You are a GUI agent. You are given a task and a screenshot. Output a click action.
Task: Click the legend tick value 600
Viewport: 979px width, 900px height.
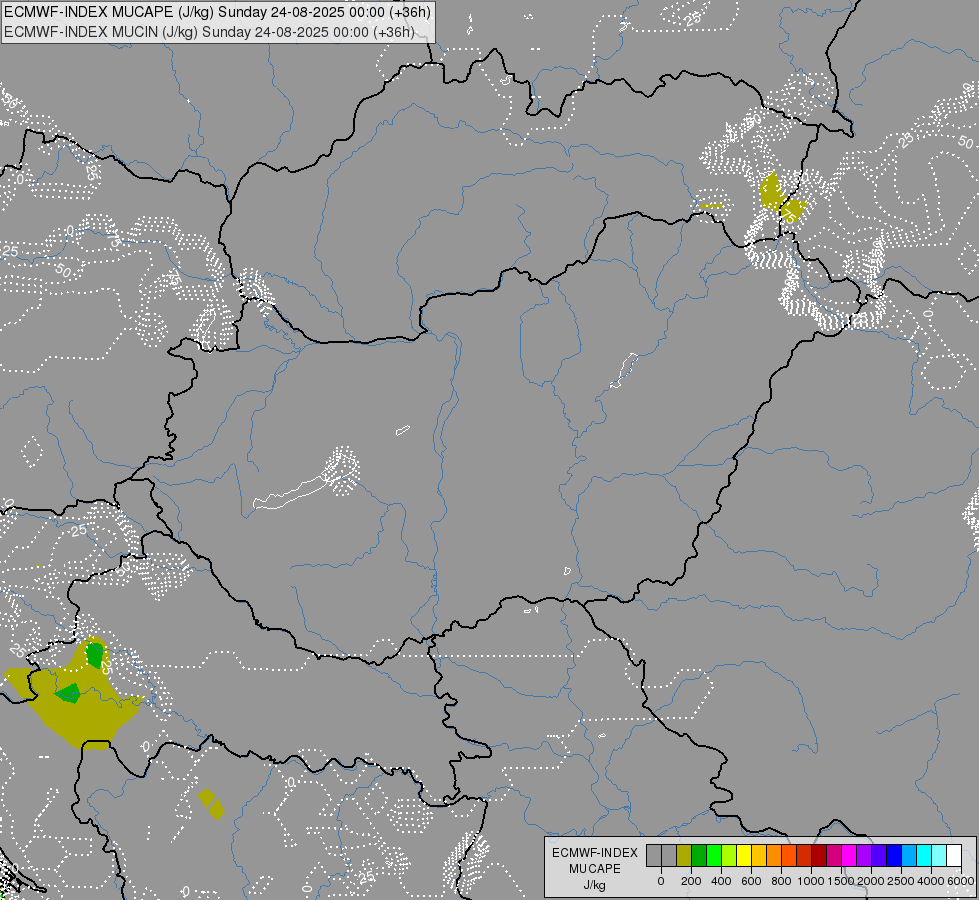click(x=751, y=881)
